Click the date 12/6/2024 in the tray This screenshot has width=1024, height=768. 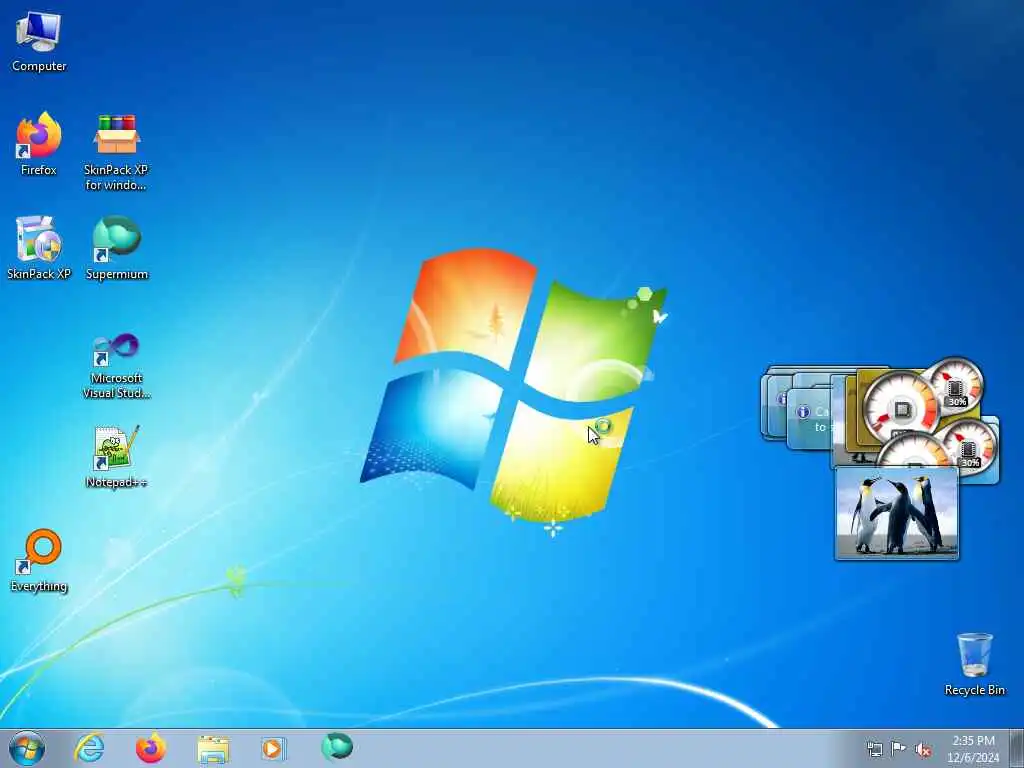(x=973, y=758)
